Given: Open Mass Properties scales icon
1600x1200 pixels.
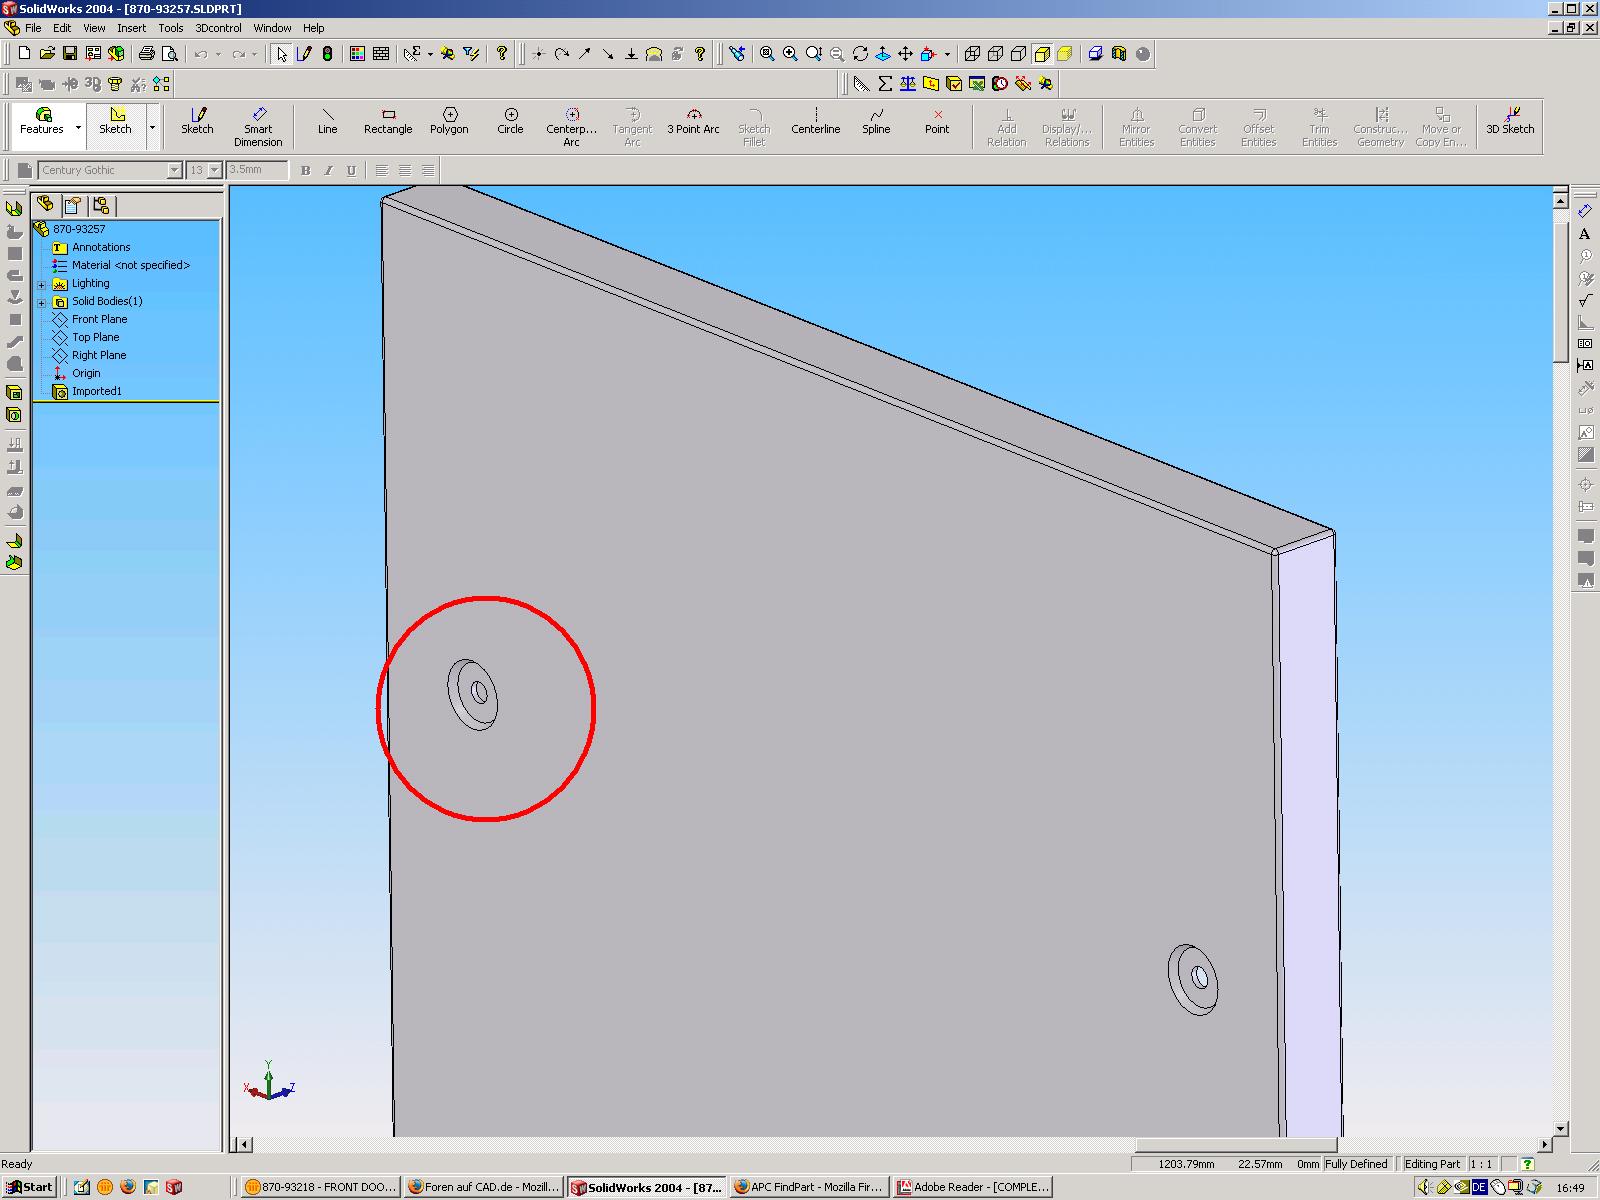Looking at the screenshot, I should pyautogui.click(x=908, y=84).
